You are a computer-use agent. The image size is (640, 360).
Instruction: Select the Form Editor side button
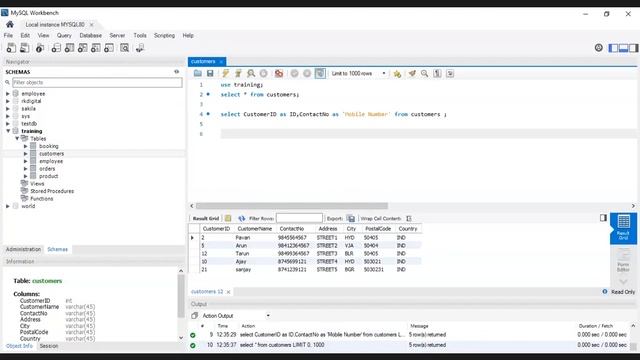(x=623, y=260)
